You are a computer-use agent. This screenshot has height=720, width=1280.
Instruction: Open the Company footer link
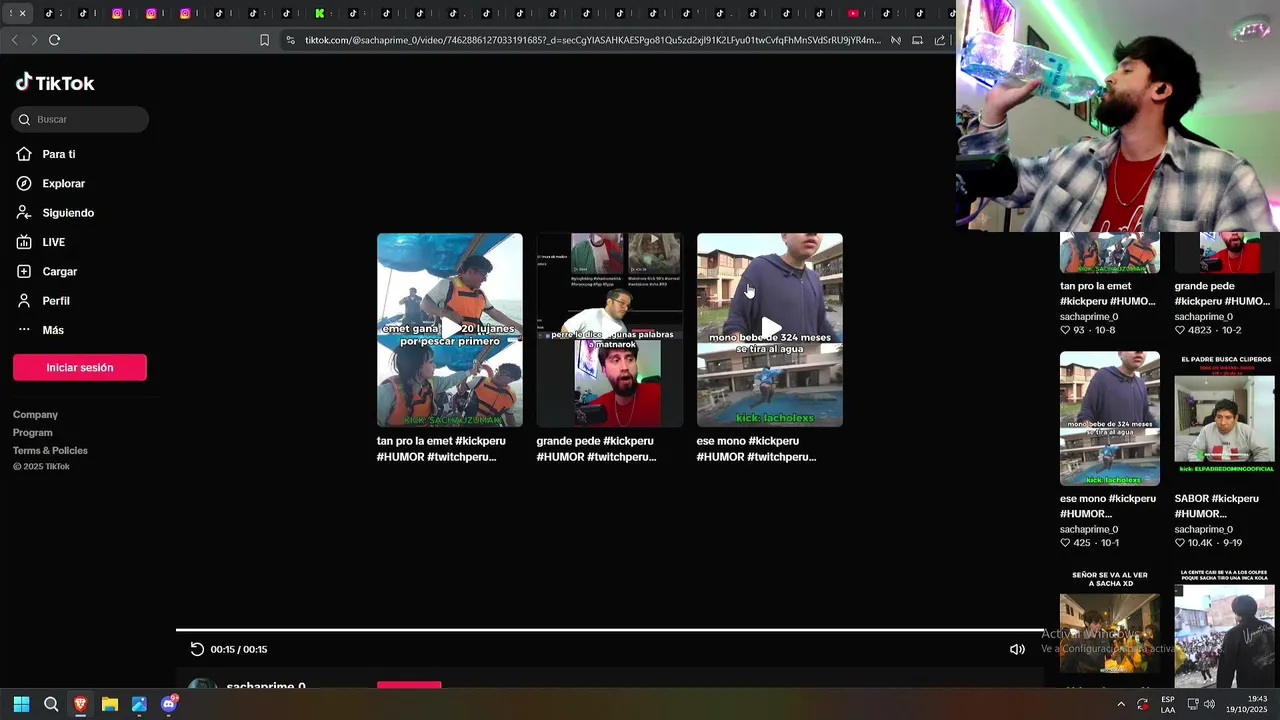click(35, 414)
